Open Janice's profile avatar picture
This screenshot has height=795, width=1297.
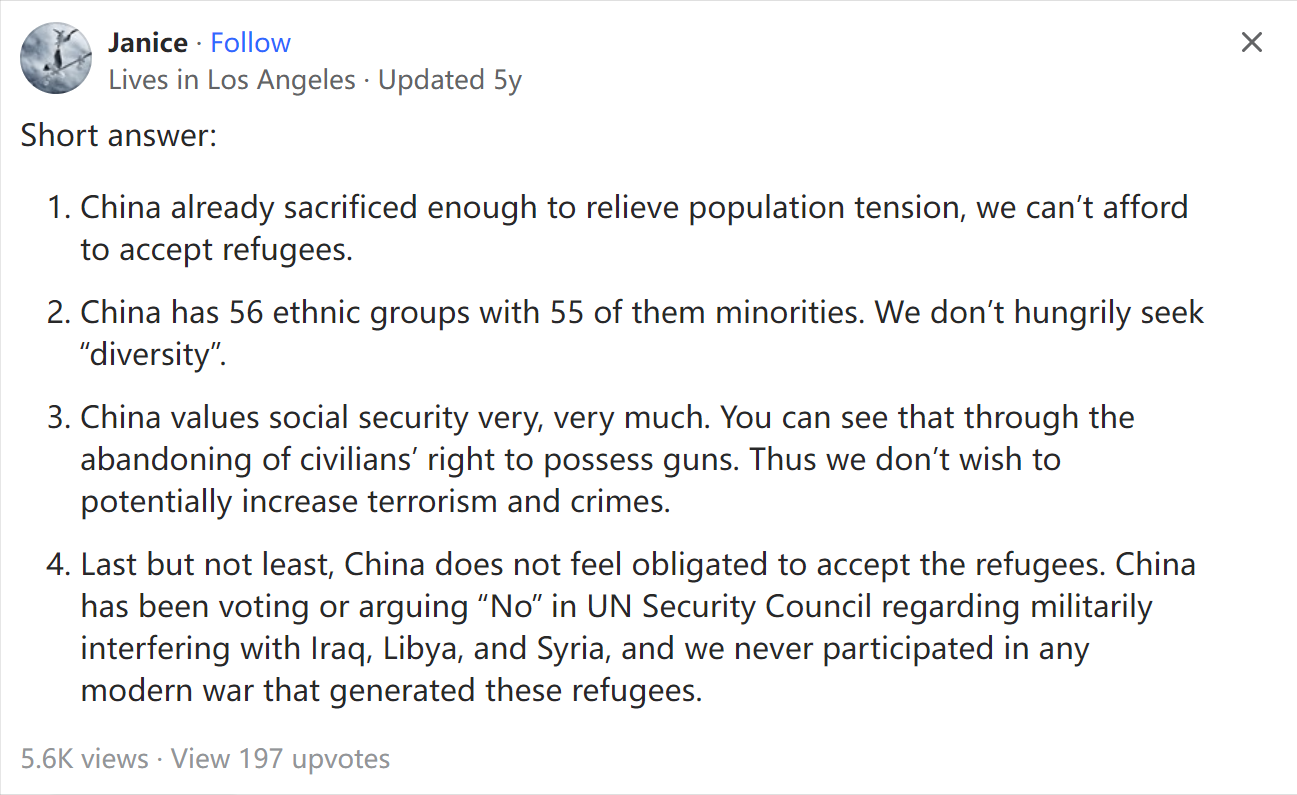click(56, 58)
